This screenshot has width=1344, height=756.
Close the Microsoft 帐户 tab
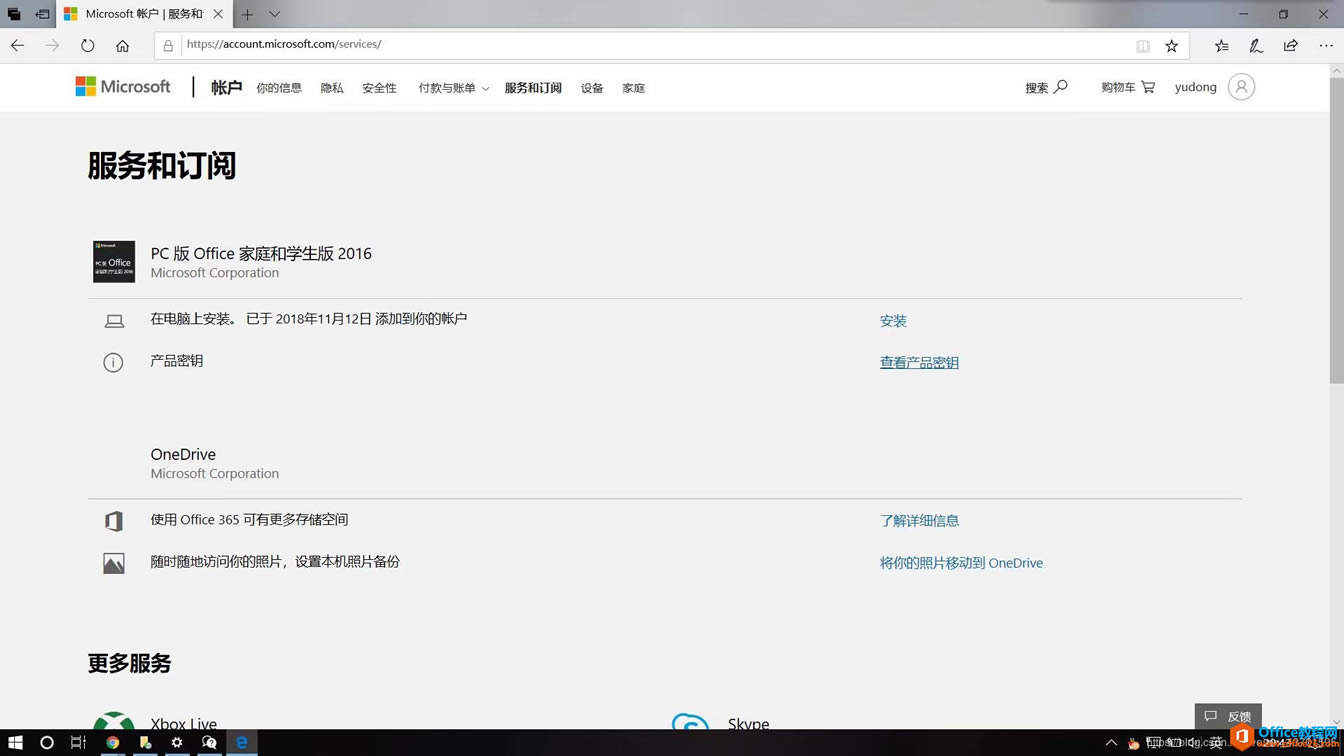218,14
